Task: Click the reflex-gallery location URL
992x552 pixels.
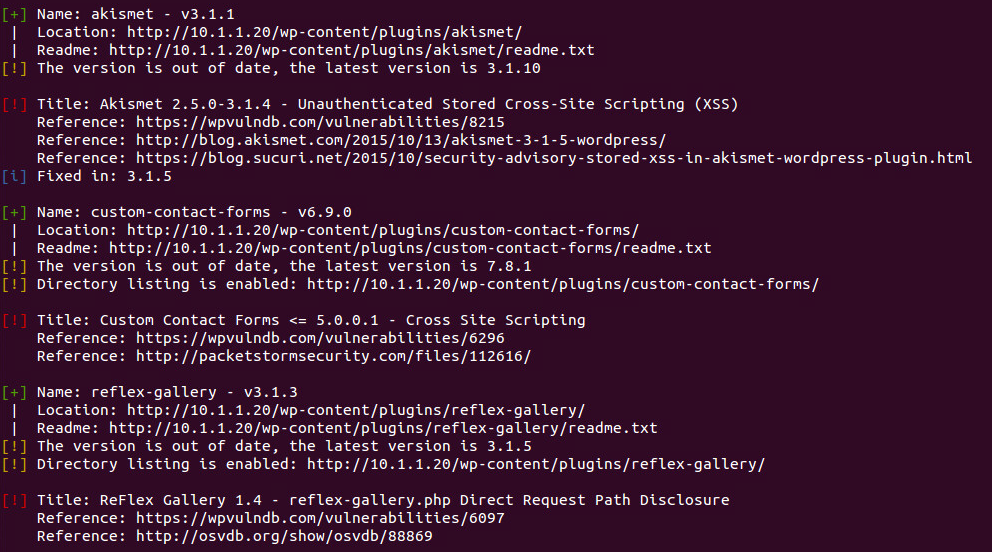Action: (x=356, y=410)
